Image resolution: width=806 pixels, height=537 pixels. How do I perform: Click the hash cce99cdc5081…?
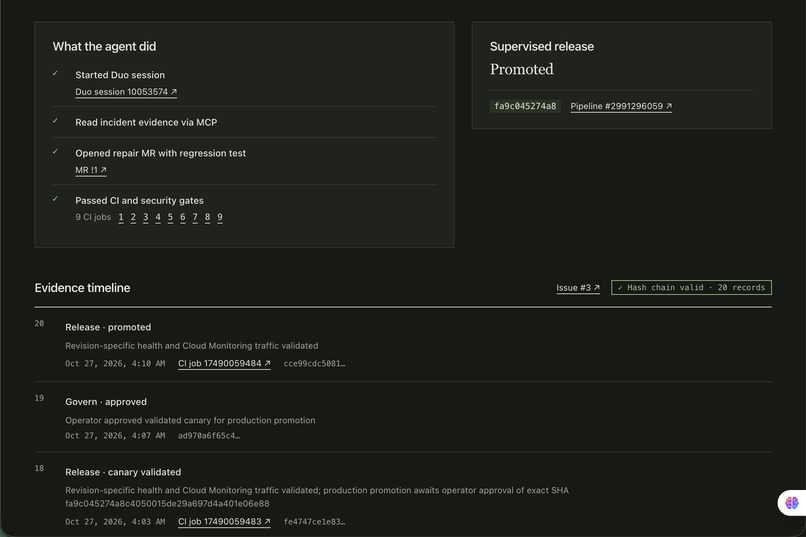[314, 364]
